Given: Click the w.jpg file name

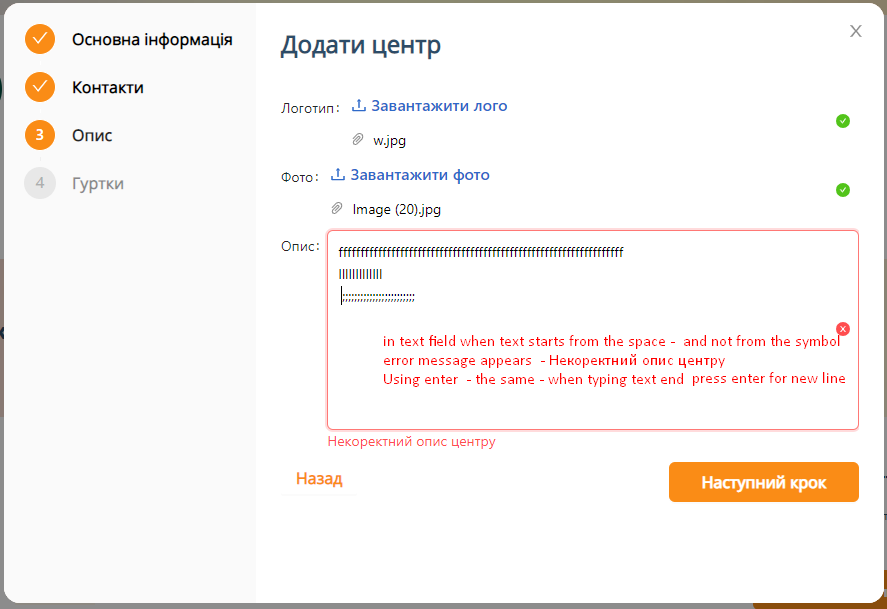Looking at the screenshot, I should (389, 140).
